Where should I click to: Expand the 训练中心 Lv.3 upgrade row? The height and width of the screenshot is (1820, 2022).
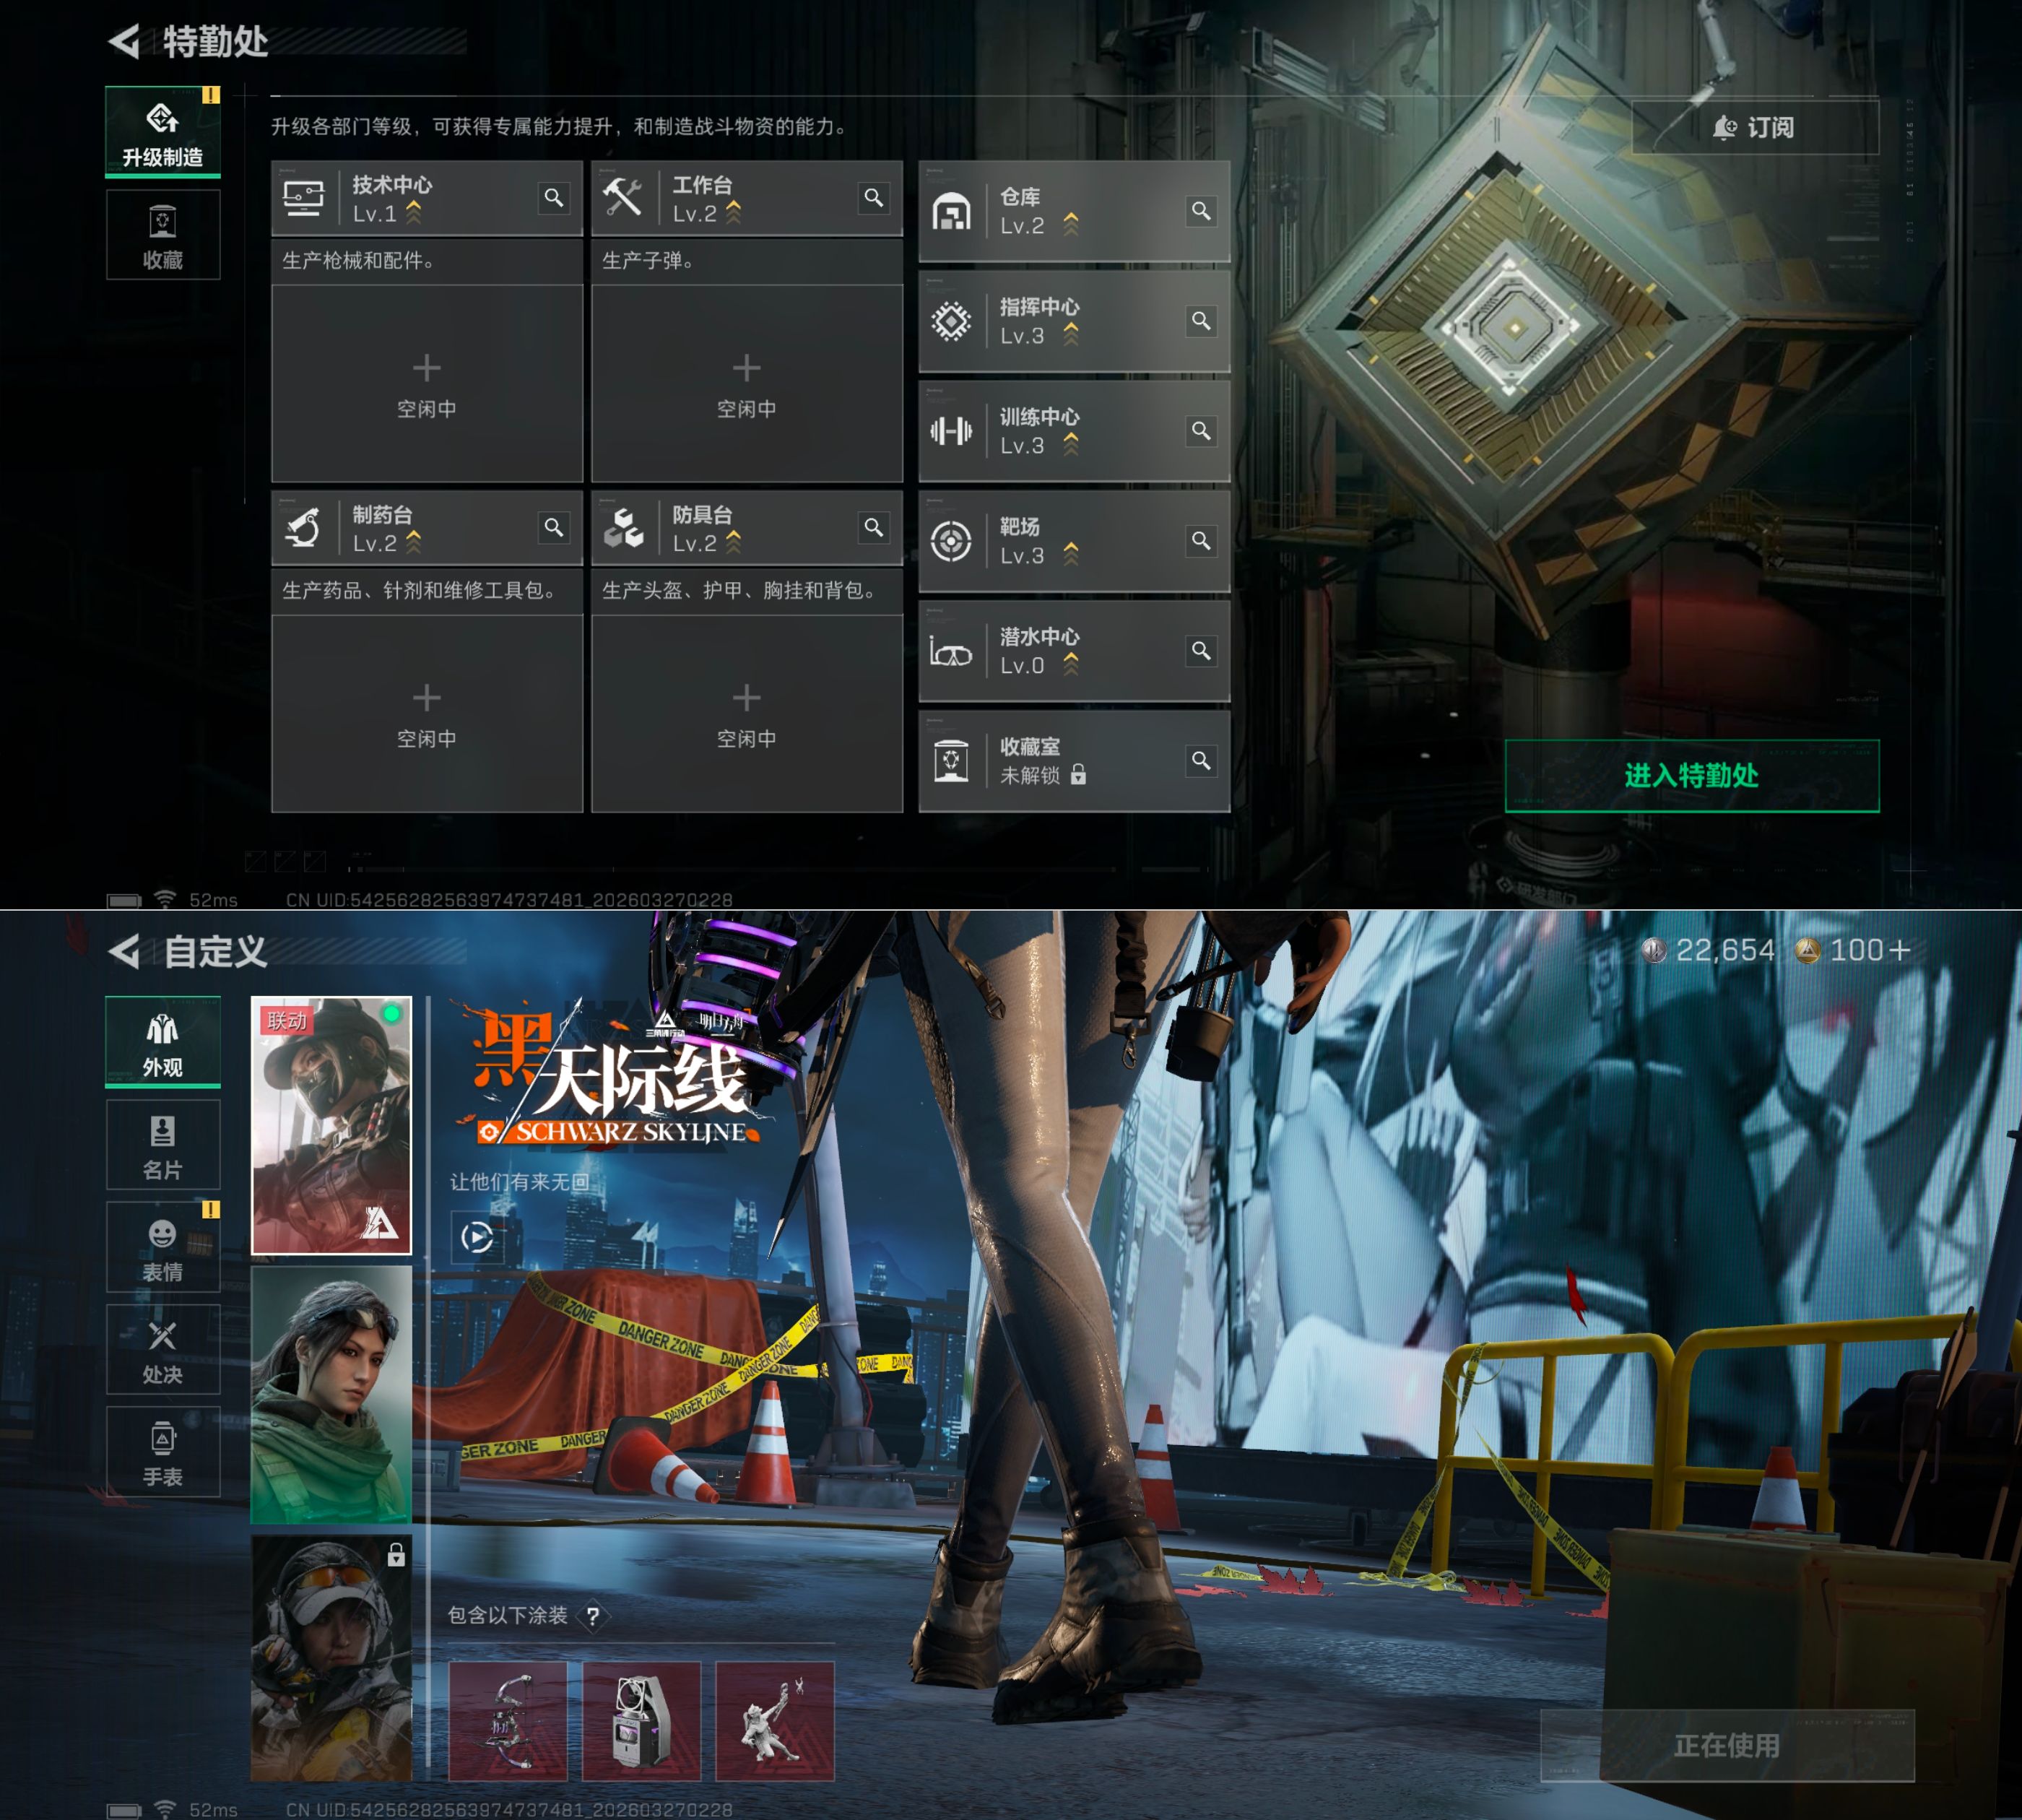coord(1072,431)
